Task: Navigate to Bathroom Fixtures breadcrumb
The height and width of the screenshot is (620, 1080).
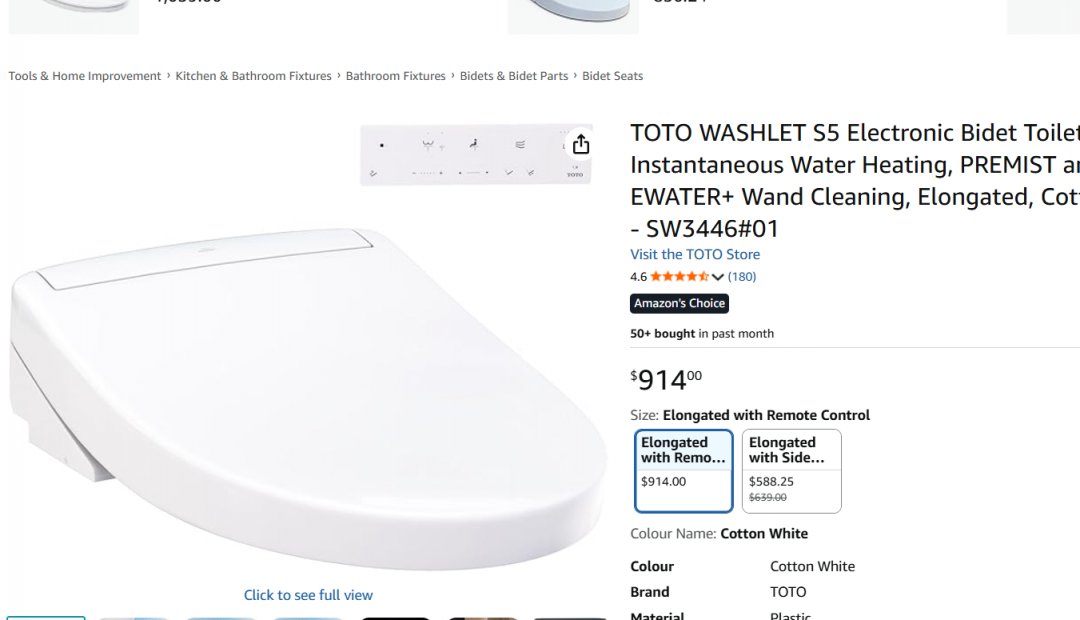Action: click(x=395, y=76)
